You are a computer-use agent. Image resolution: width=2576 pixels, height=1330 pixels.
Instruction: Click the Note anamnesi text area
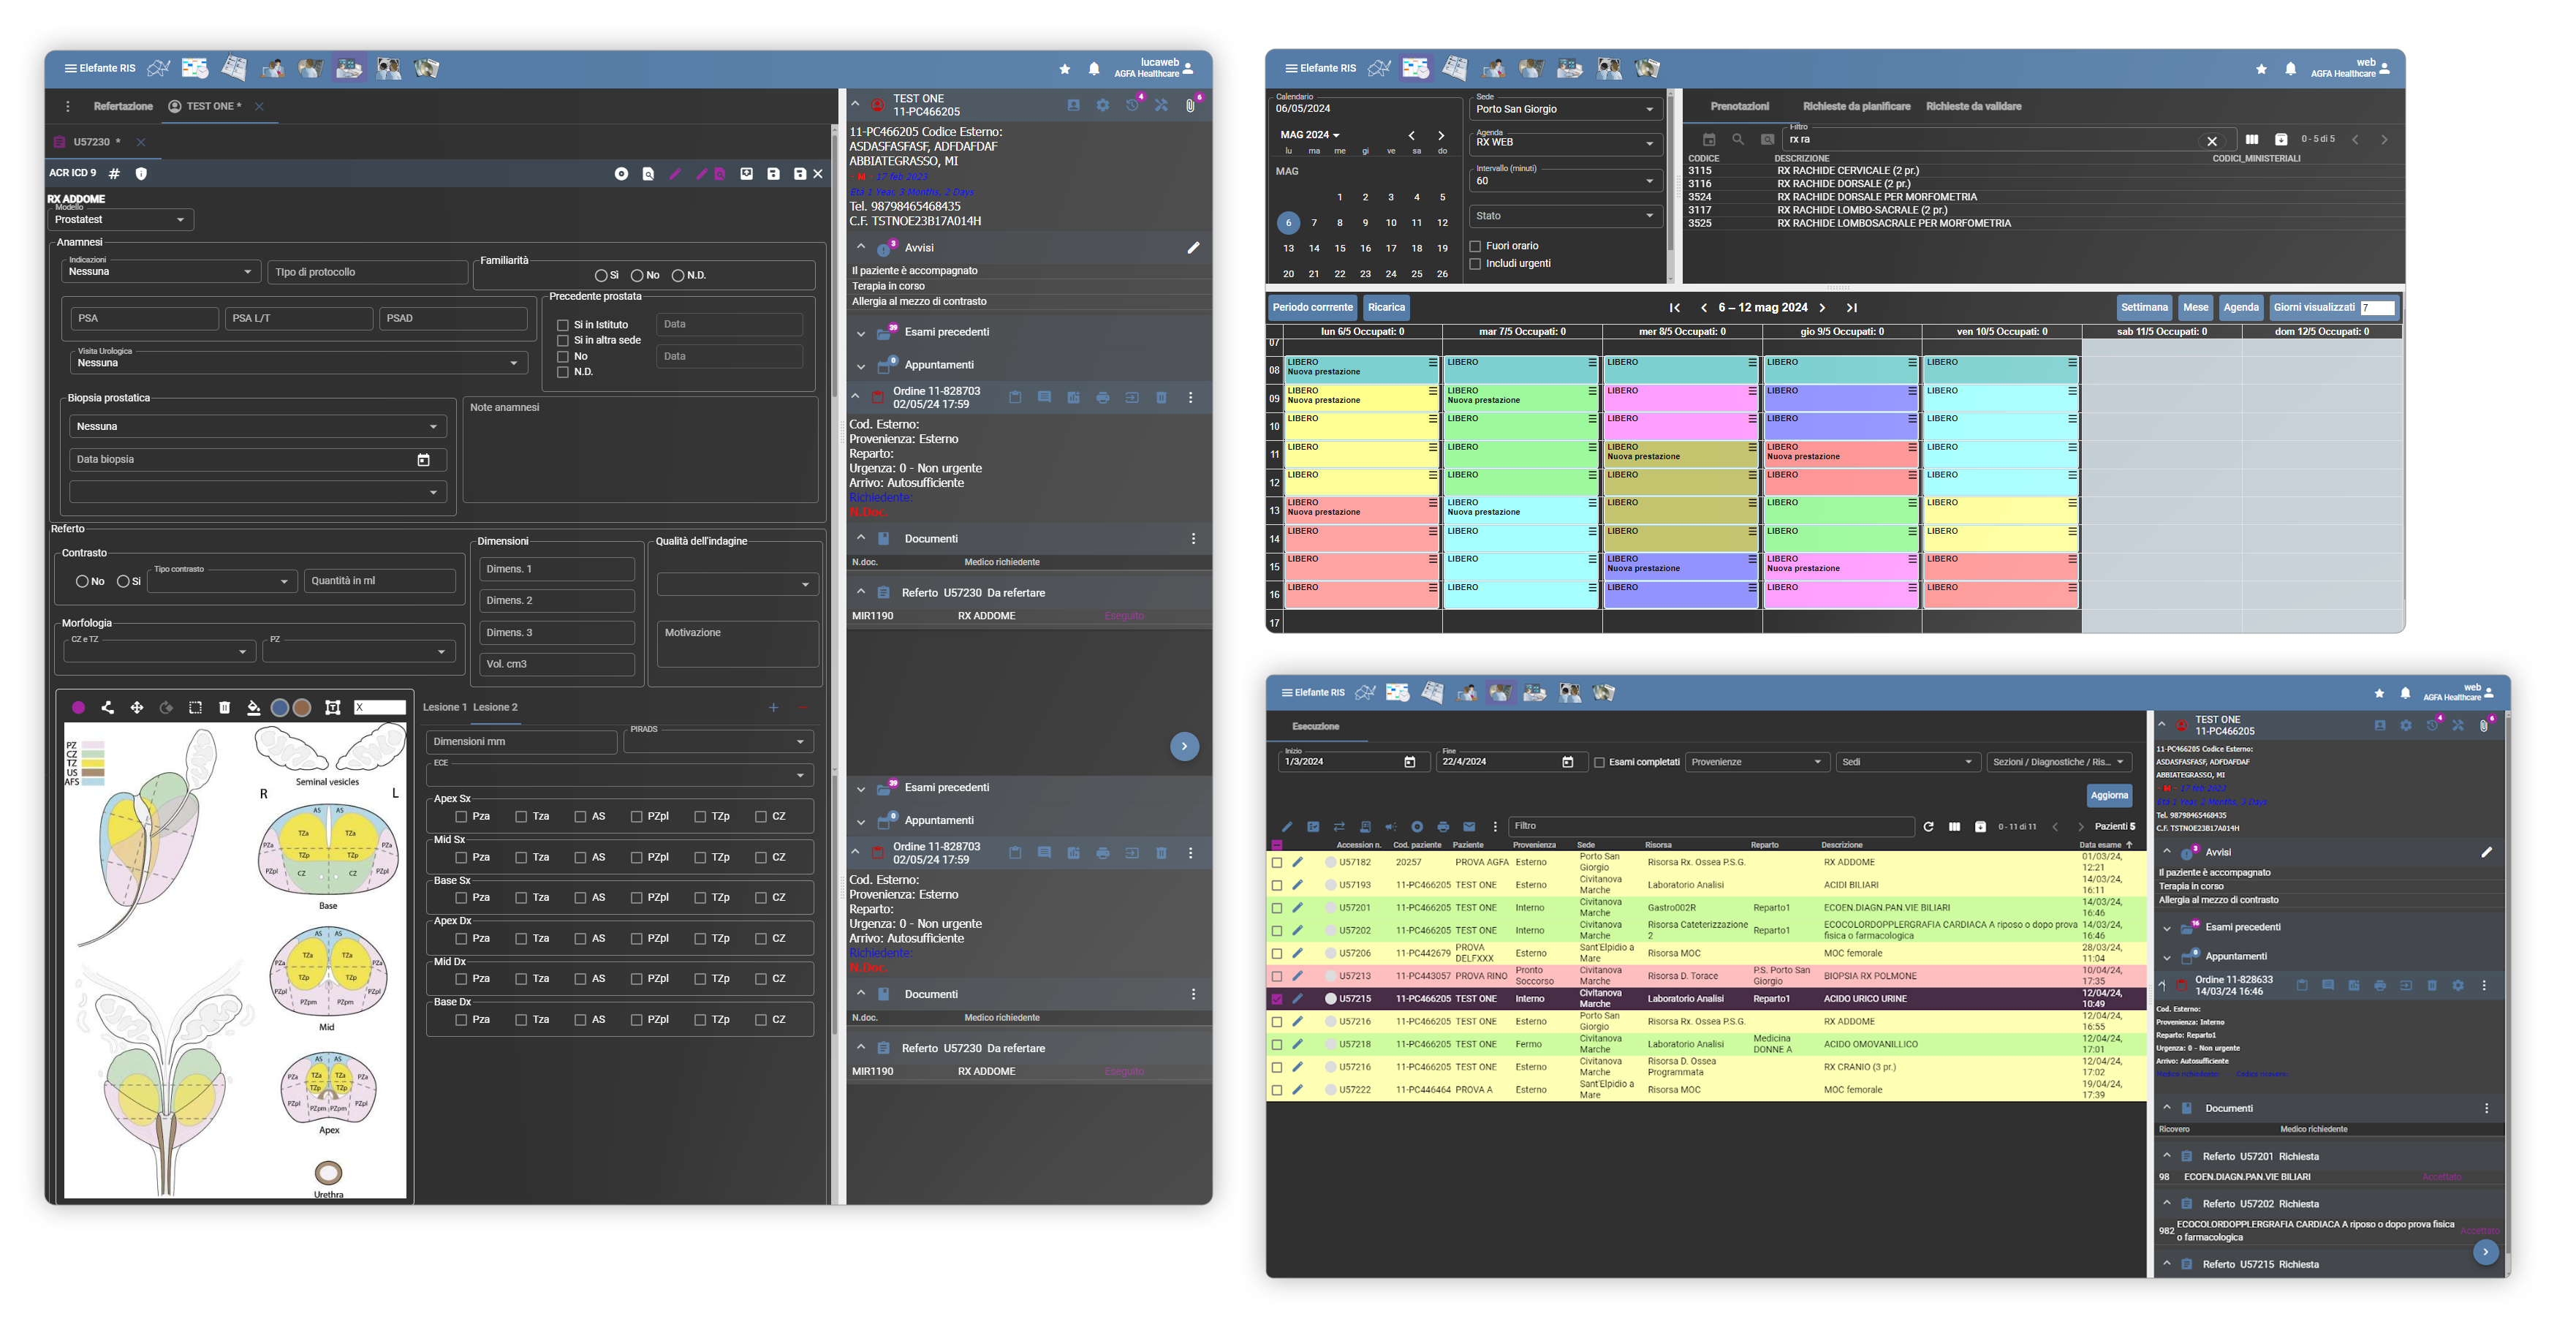[x=640, y=450]
